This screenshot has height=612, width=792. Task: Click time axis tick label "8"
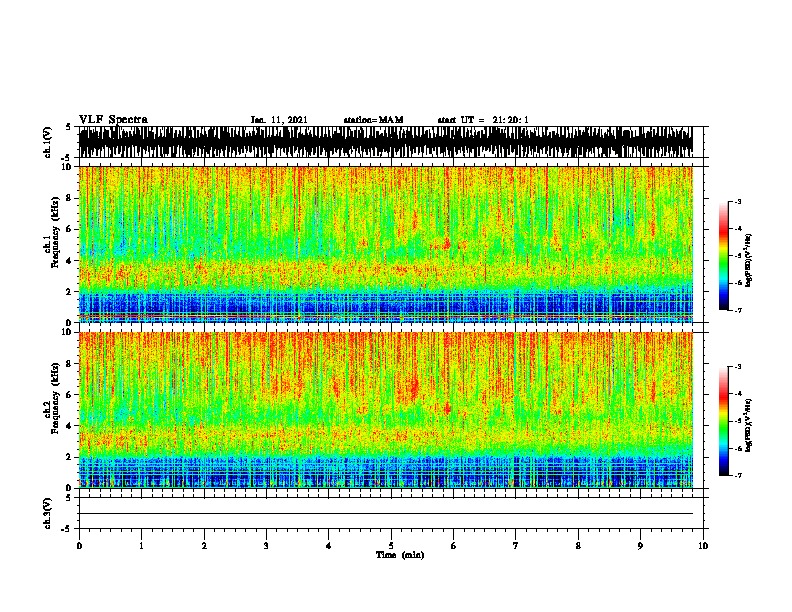[578, 546]
